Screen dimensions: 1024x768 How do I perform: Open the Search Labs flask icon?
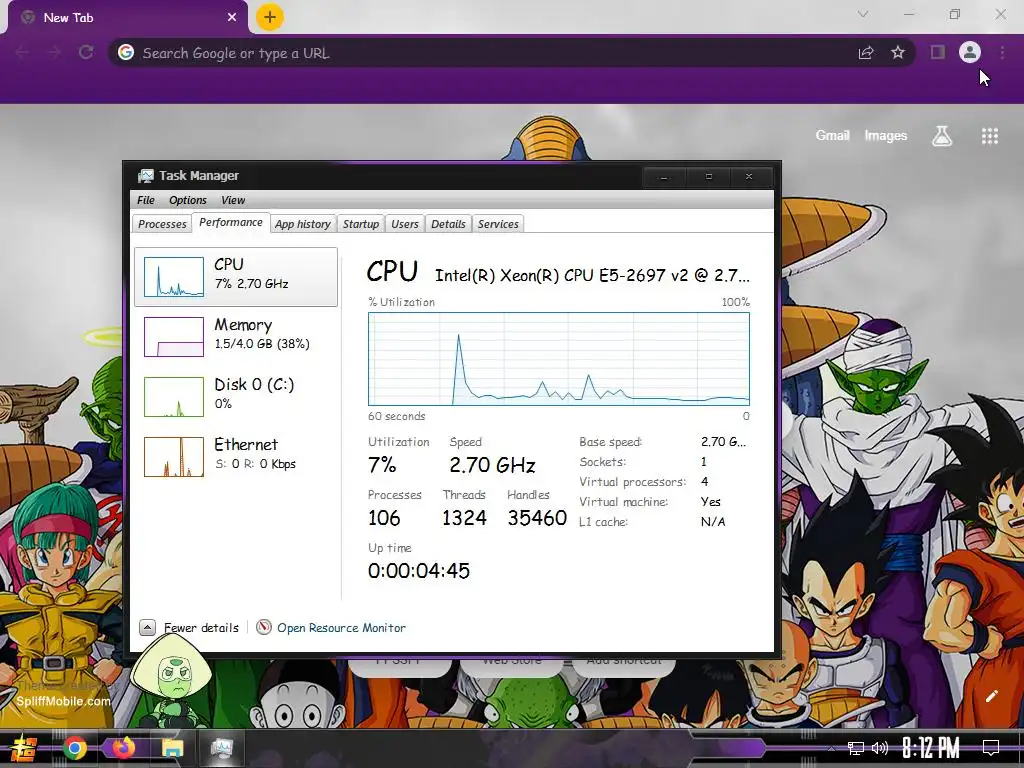click(x=942, y=136)
